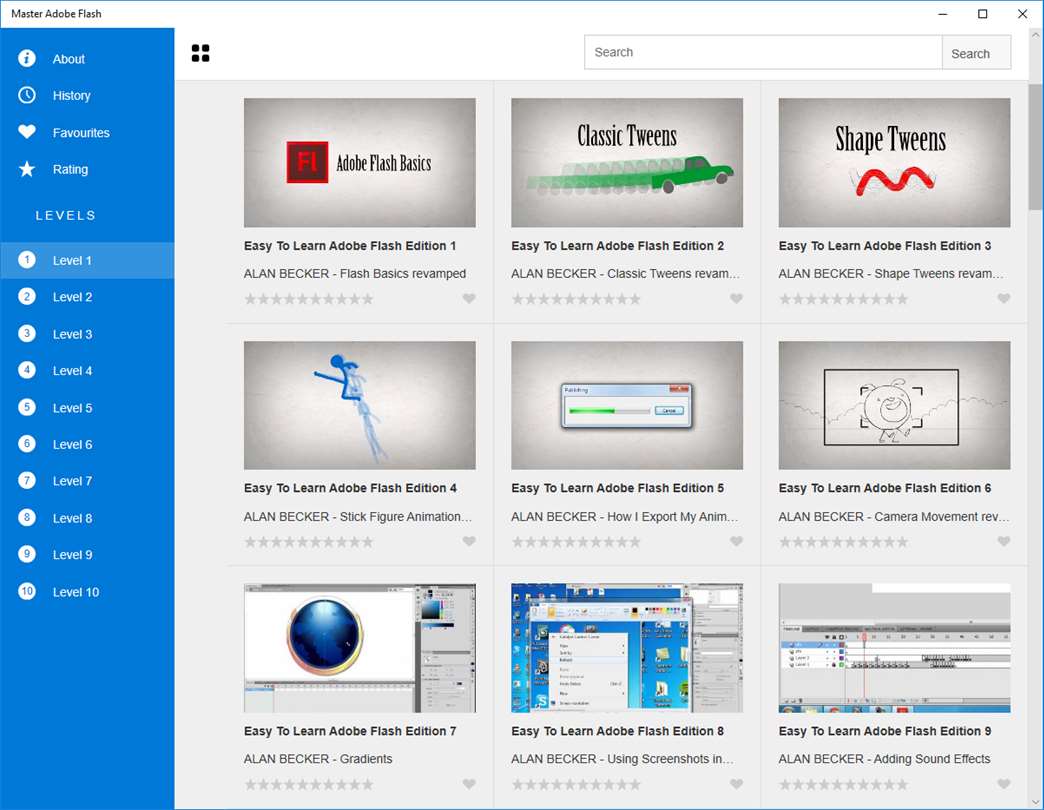Rate Edition 9 using its star bar
Image resolution: width=1044 pixels, height=810 pixels.
(x=844, y=785)
